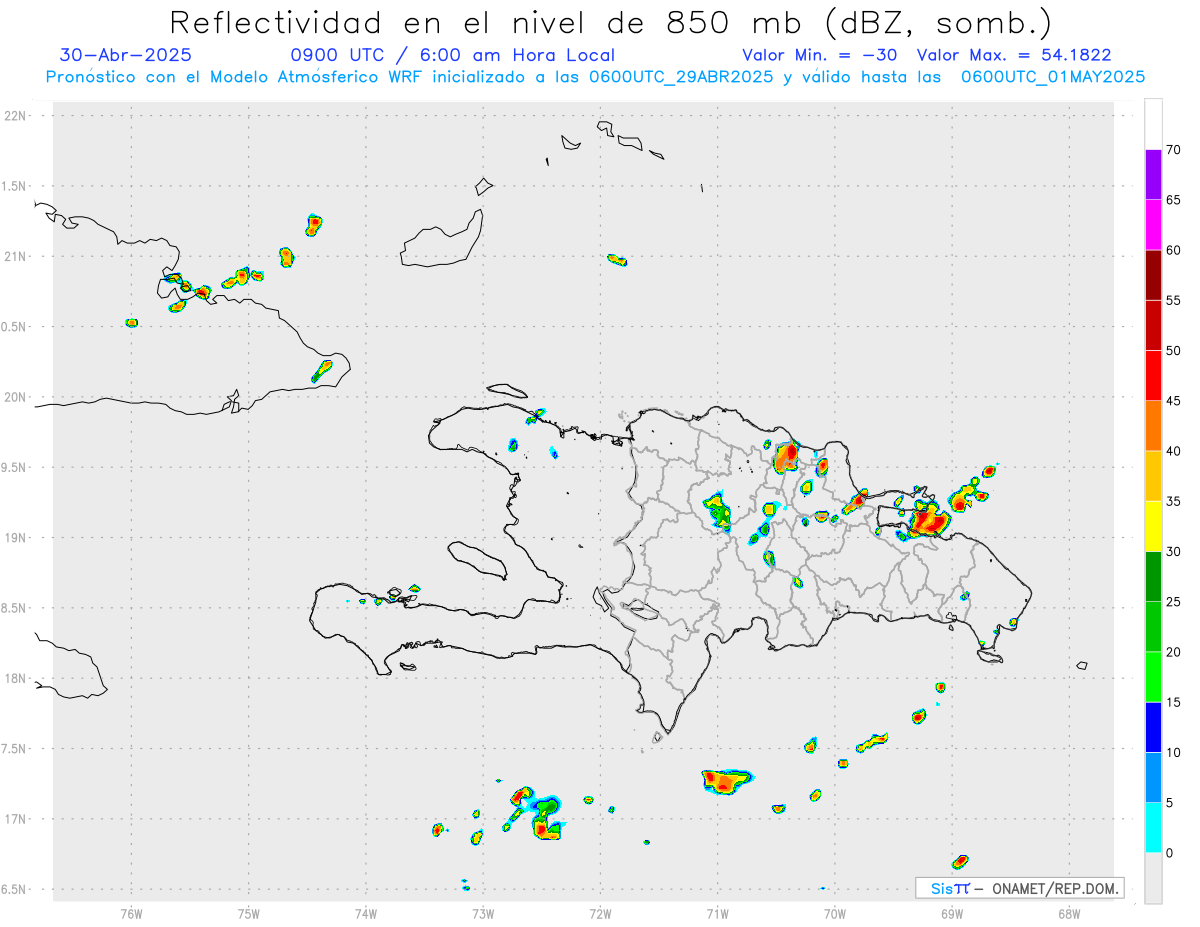
Task: Click the '70W' longitude label
Action: click(834, 913)
